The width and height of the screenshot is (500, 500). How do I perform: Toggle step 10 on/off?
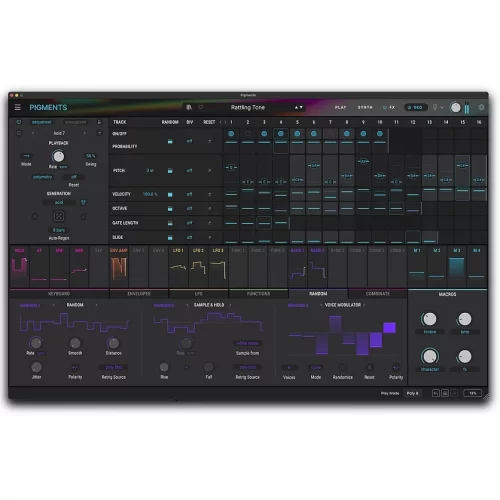(x=380, y=134)
